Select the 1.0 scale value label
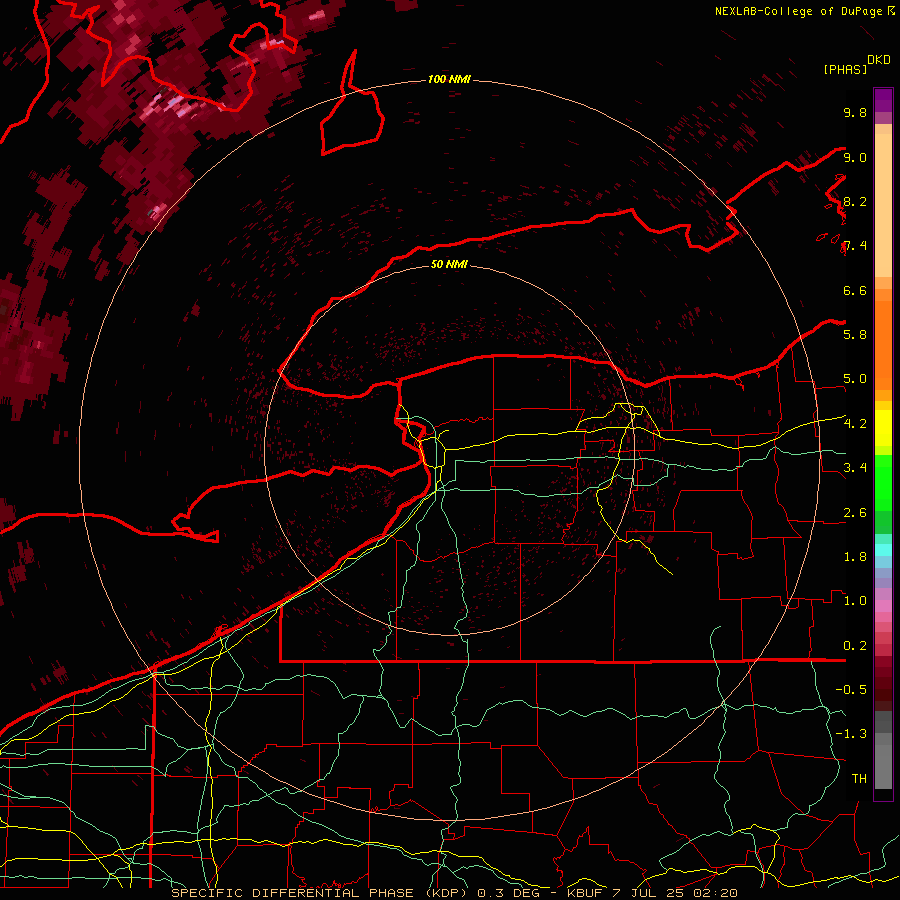Viewport: 900px width, 900px height. pyautogui.click(x=855, y=600)
